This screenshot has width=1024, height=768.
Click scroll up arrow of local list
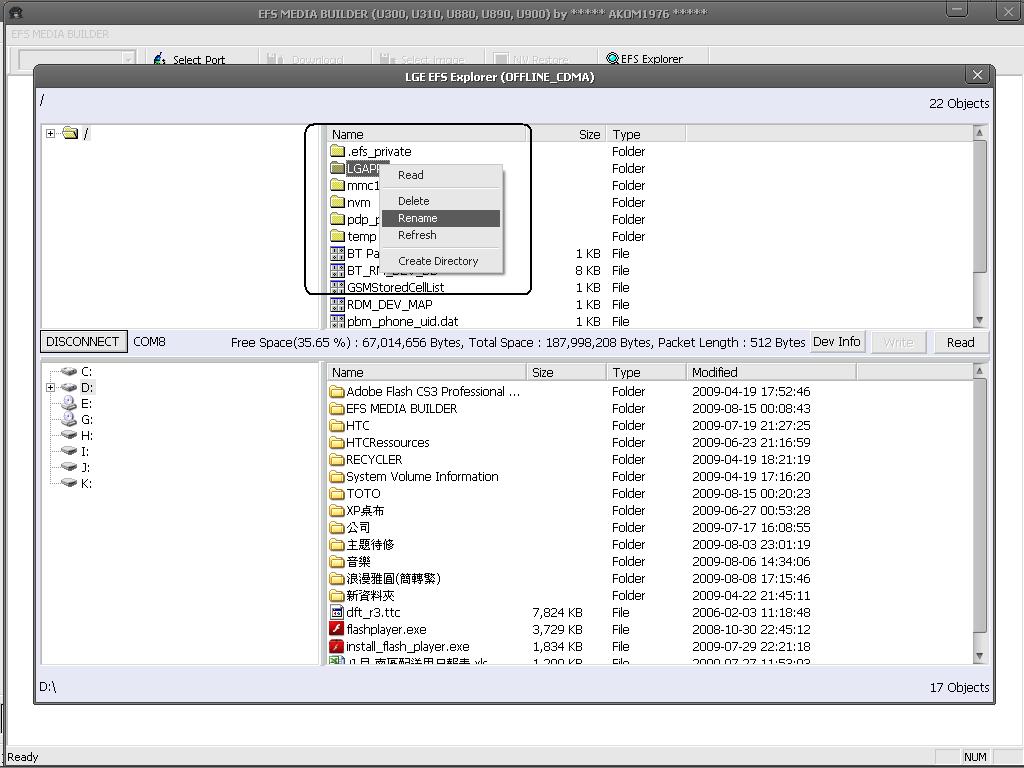click(x=979, y=371)
